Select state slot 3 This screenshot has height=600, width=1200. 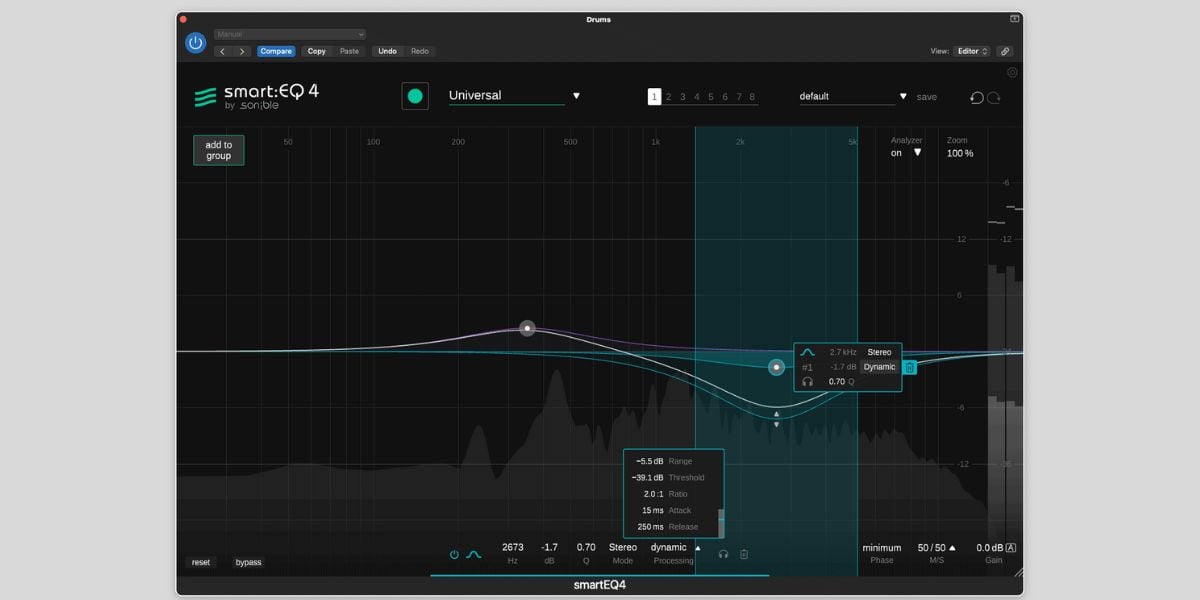tap(683, 97)
